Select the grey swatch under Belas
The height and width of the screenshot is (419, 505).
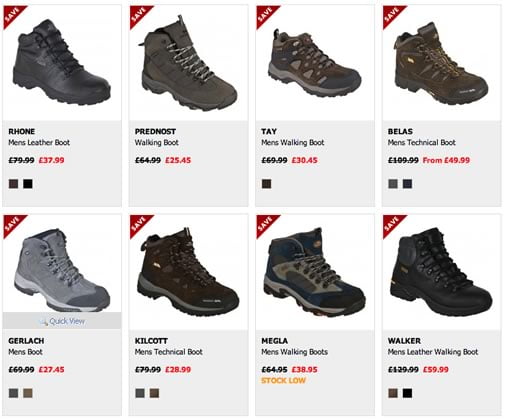click(393, 184)
